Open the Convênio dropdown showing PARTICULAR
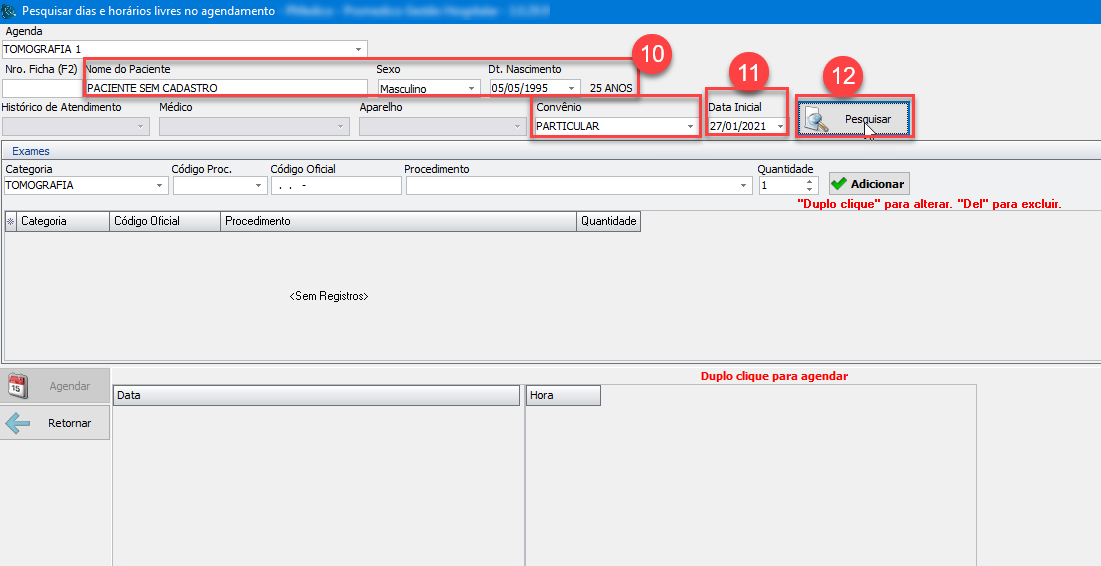1101x566 pixels. tap(689, 127)
